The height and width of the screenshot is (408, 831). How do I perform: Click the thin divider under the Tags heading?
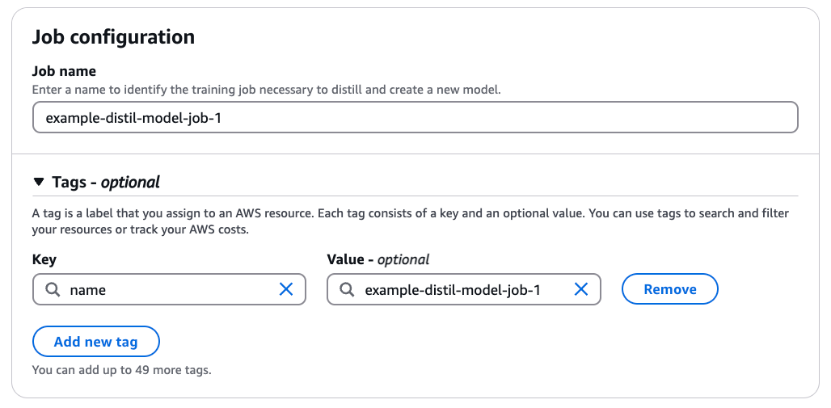pyautogui.click(x=415, y=197)
